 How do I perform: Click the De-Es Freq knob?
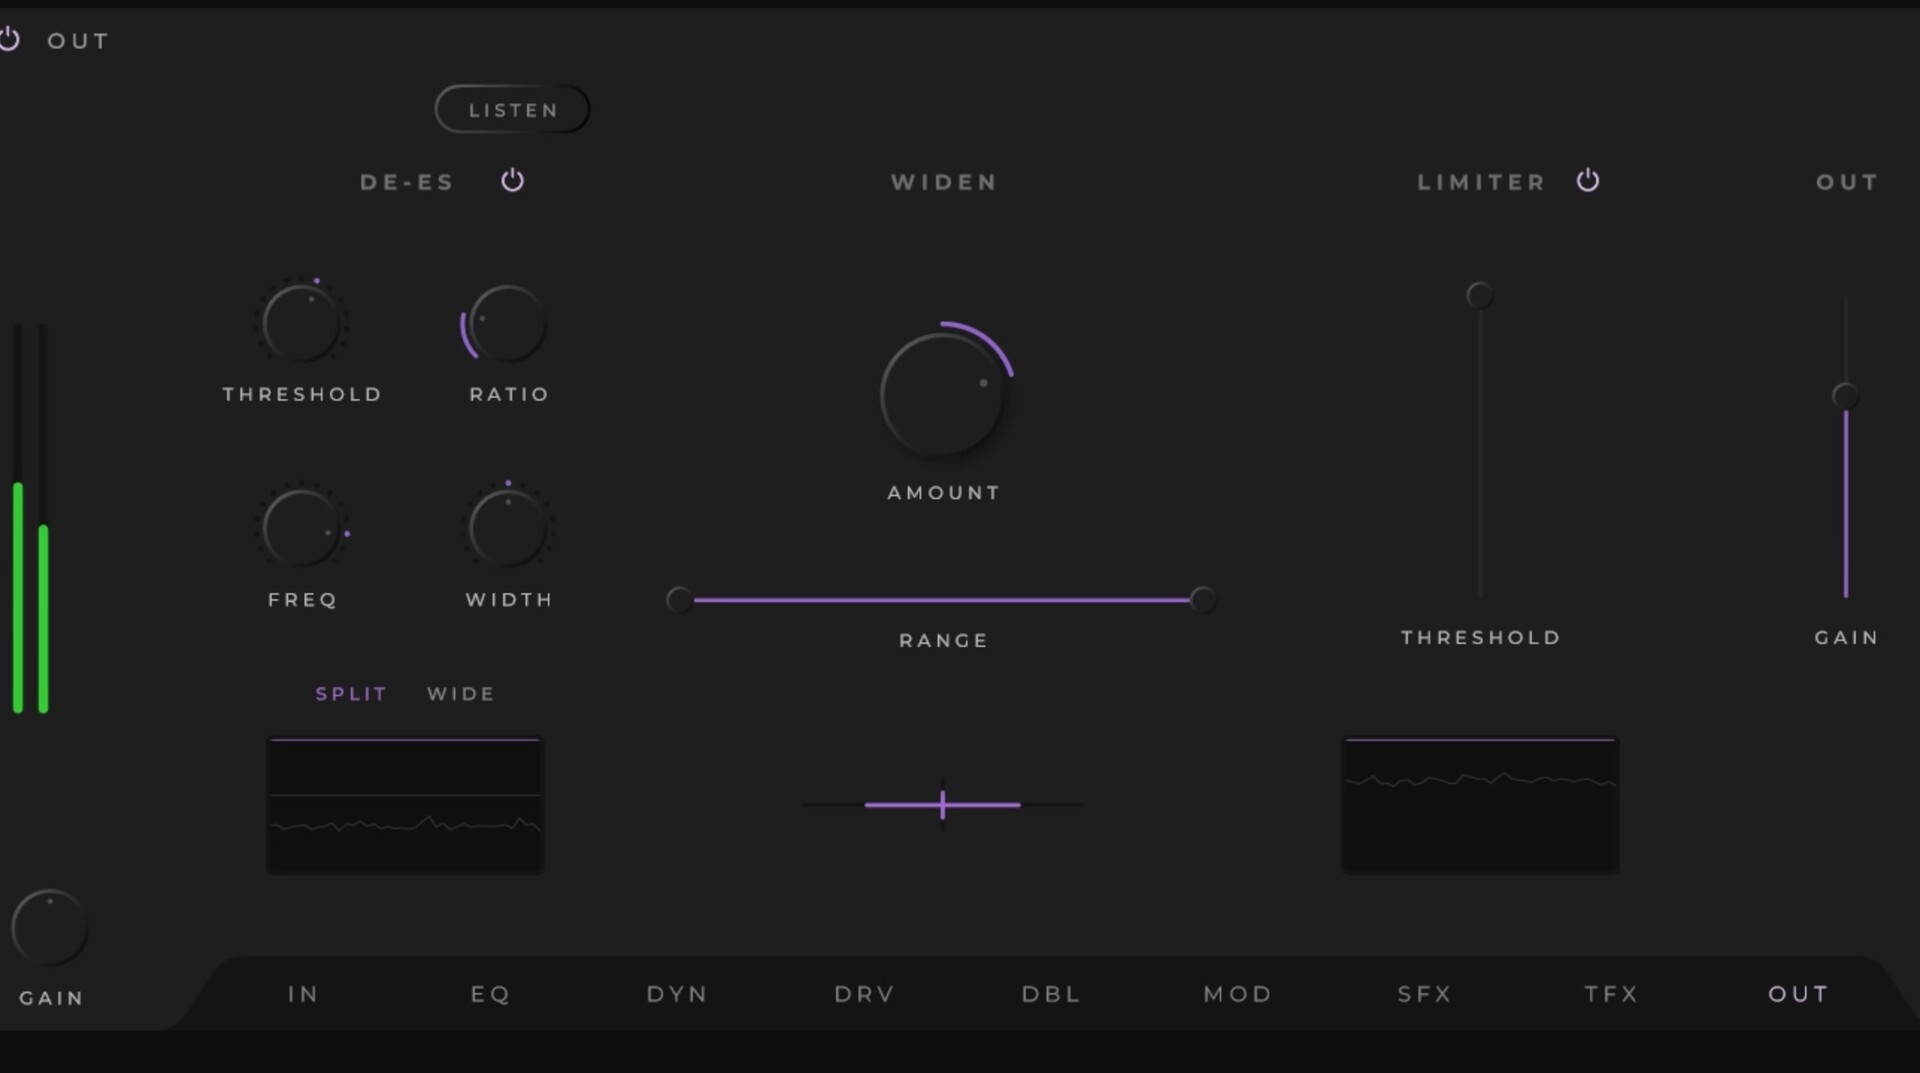click(x=301, y=528)
